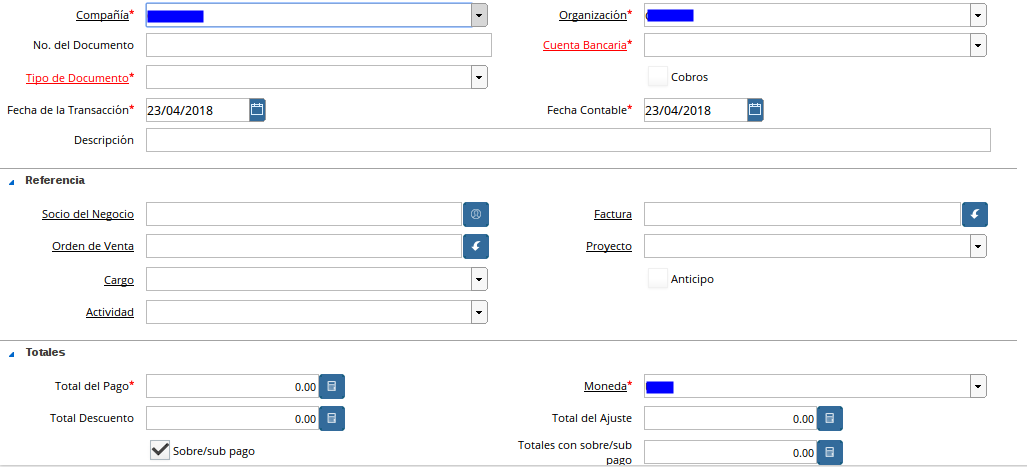The width and height of the screenshot is (1027, 467).
Task: Open the Cuenta Bancaria dropdown list
Action: [977, 46]
